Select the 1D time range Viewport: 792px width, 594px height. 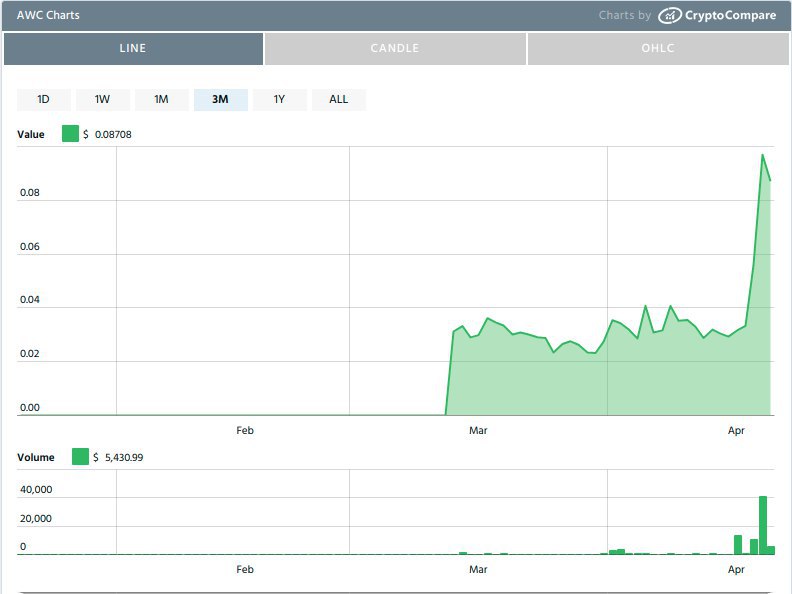point(43,100)
